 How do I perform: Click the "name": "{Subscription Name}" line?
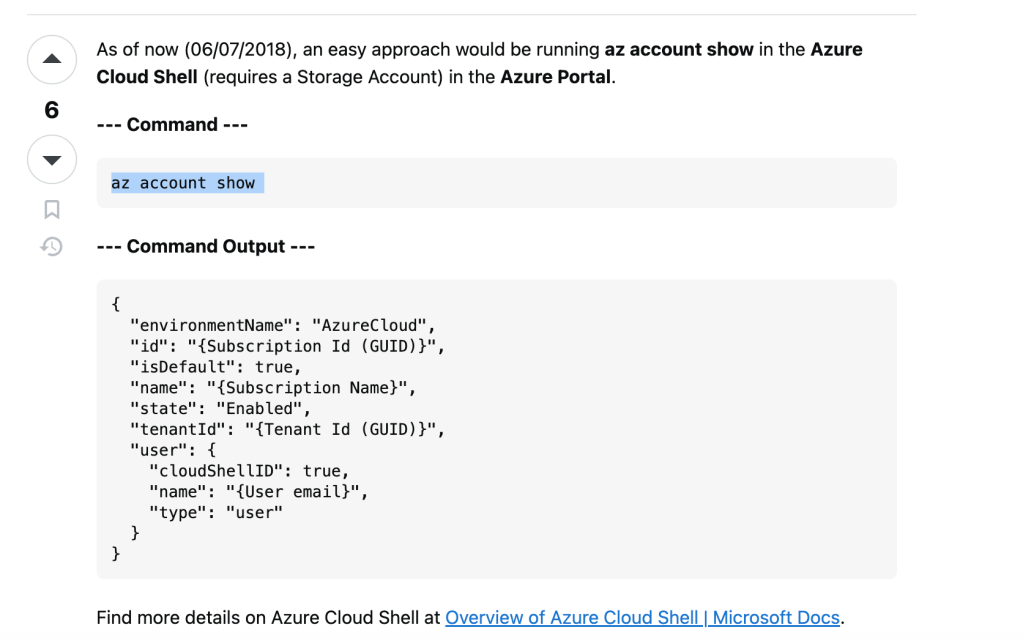pos(273,388)
